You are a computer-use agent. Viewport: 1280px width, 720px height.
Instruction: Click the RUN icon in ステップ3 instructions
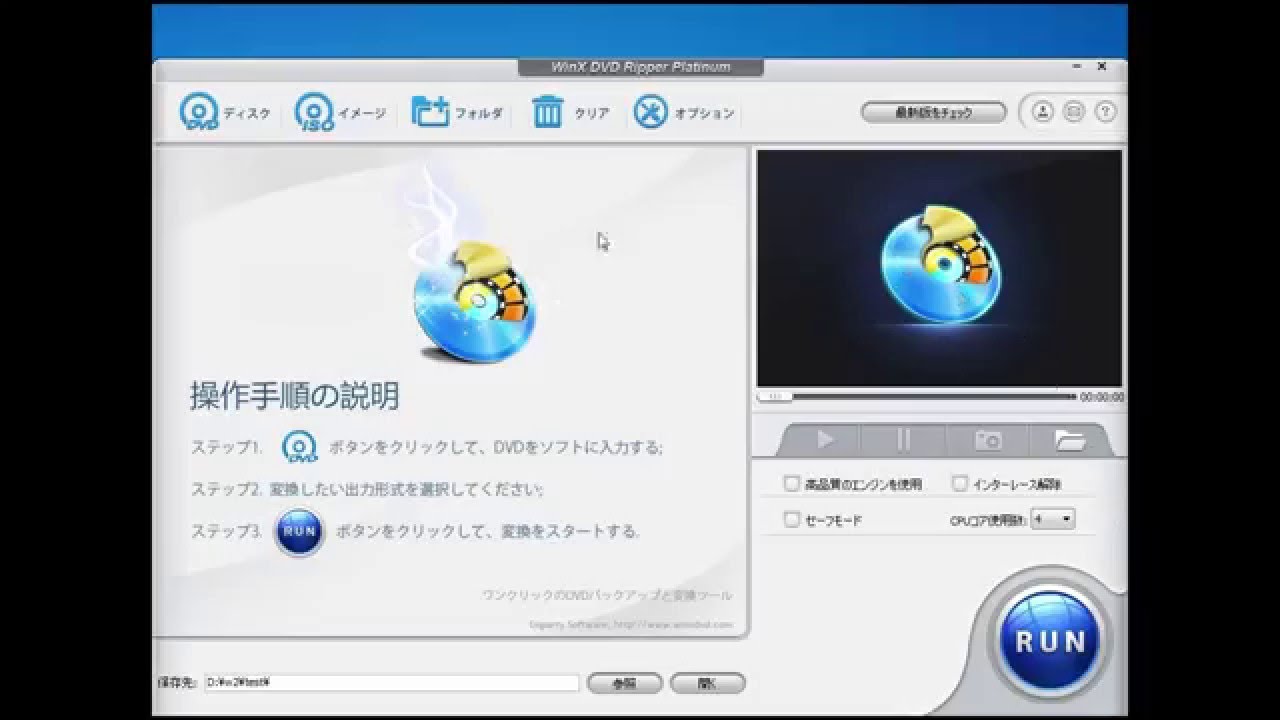point(300,531)
